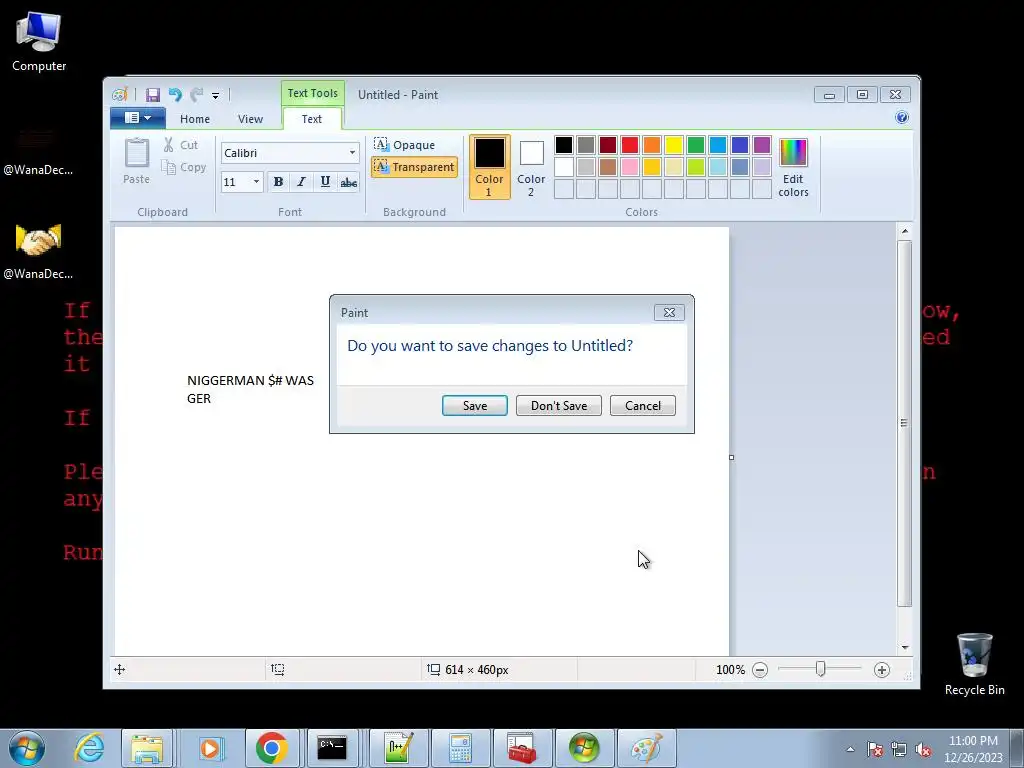This screenshot has height=768, width=1024.
Task: Click Internet Explorer in the taskbar
Action: (x=89, y=748)
